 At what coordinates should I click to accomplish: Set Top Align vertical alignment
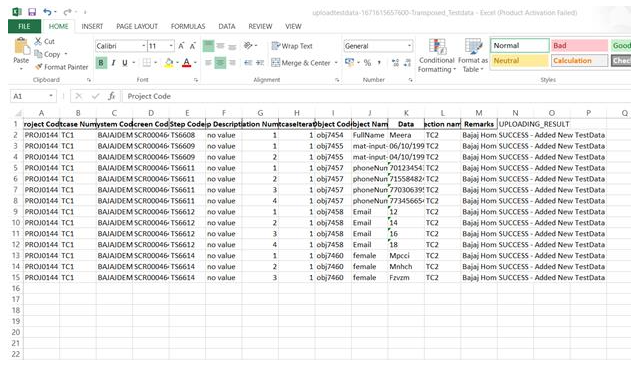pyautogui.click(x=208, y=46)
